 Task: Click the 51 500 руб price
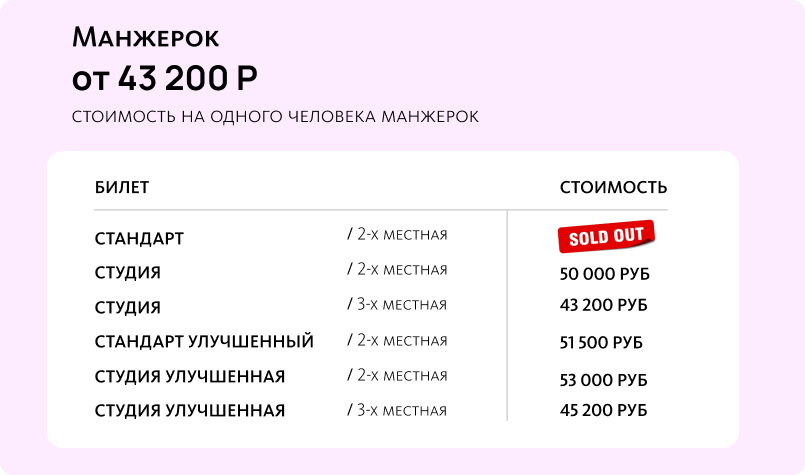[x=601, y=343]
